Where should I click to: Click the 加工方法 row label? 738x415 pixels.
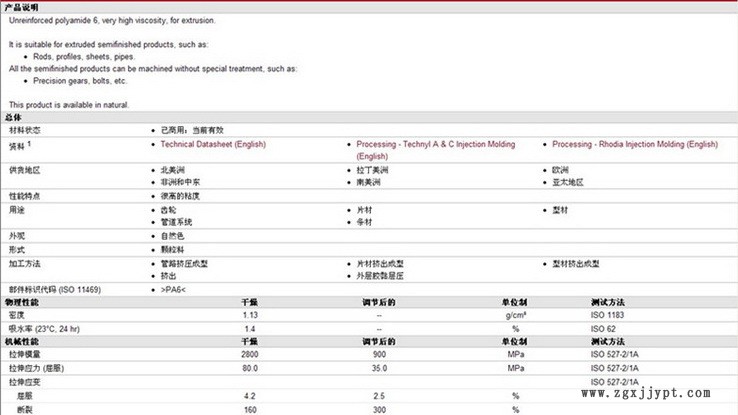[24, 263]
